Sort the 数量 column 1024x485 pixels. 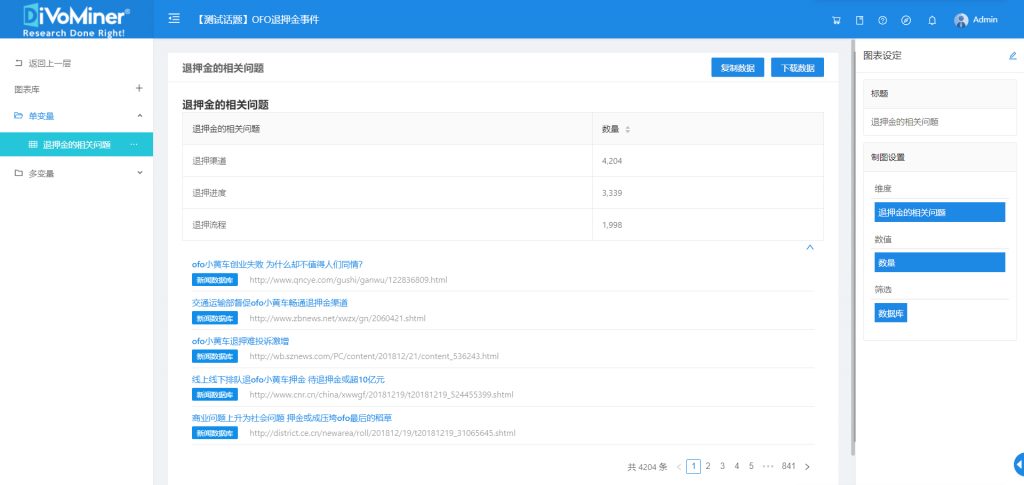click(628, 129)
